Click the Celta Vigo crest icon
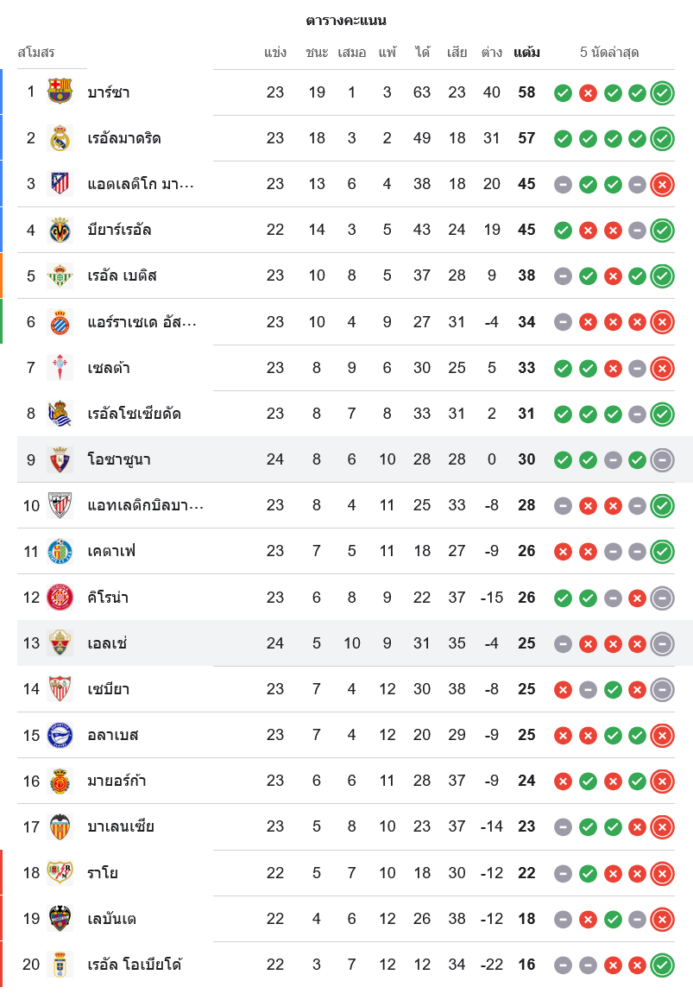This screenshot has width=693, height=1000. (x=60, y=368)
